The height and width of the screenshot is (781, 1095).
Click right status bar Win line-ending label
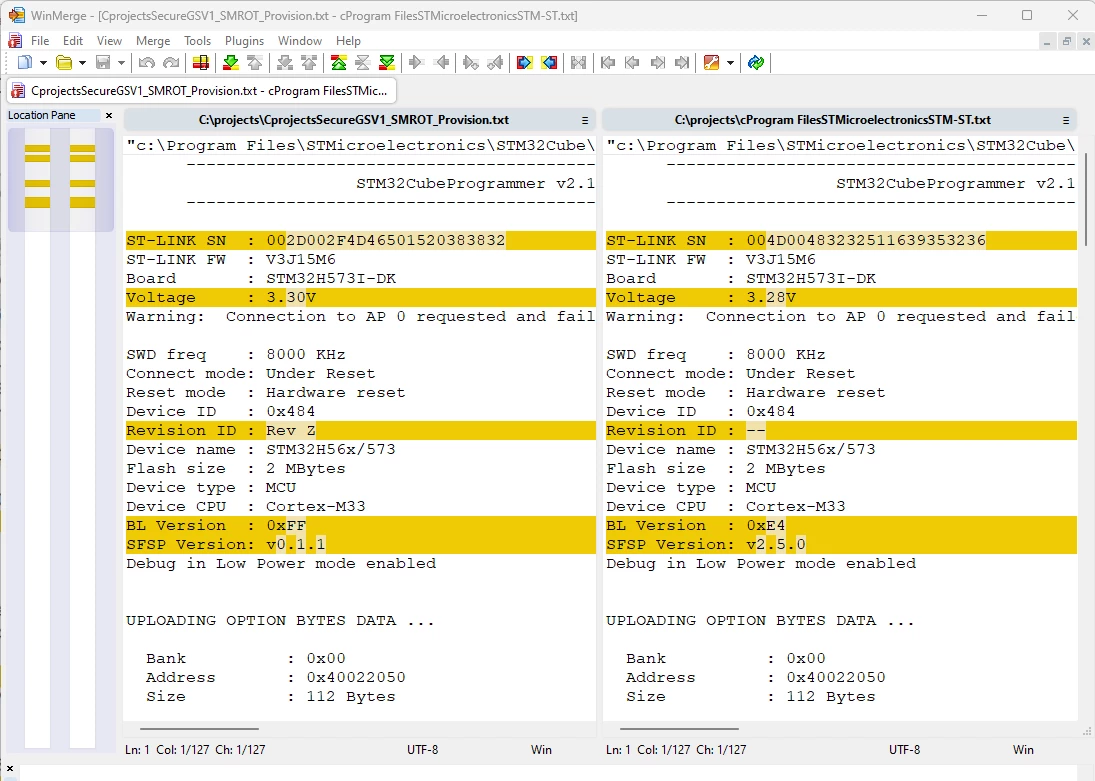pos(1023,750)
